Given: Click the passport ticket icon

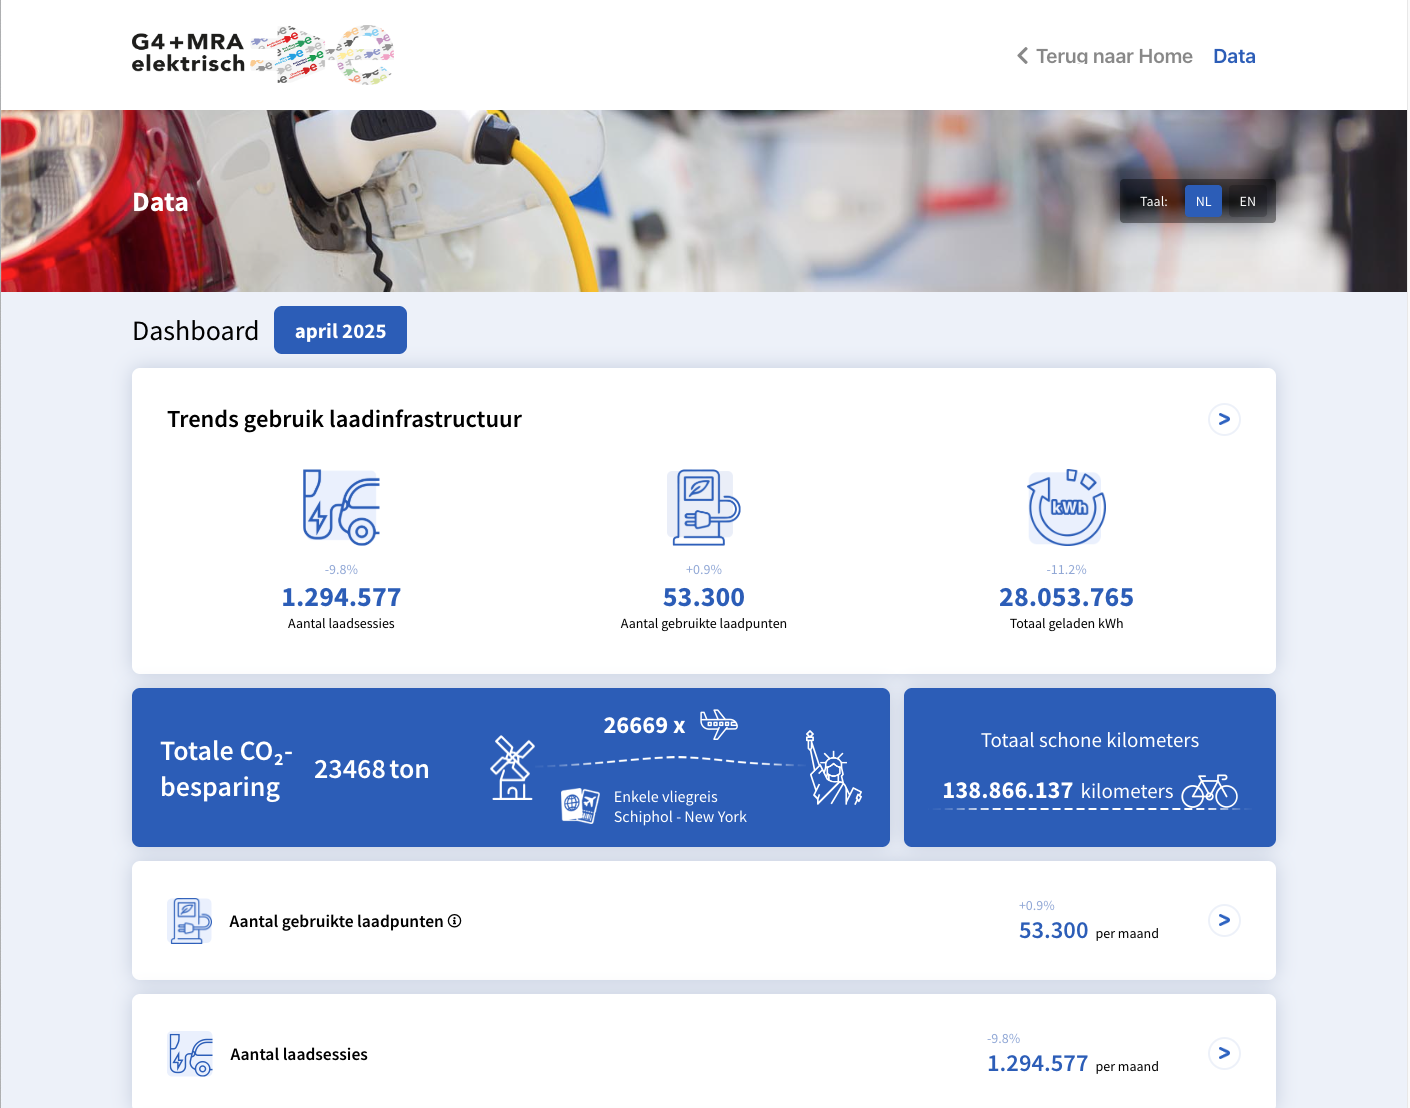Looking at the screenshot, I should [x=580, y=805].
